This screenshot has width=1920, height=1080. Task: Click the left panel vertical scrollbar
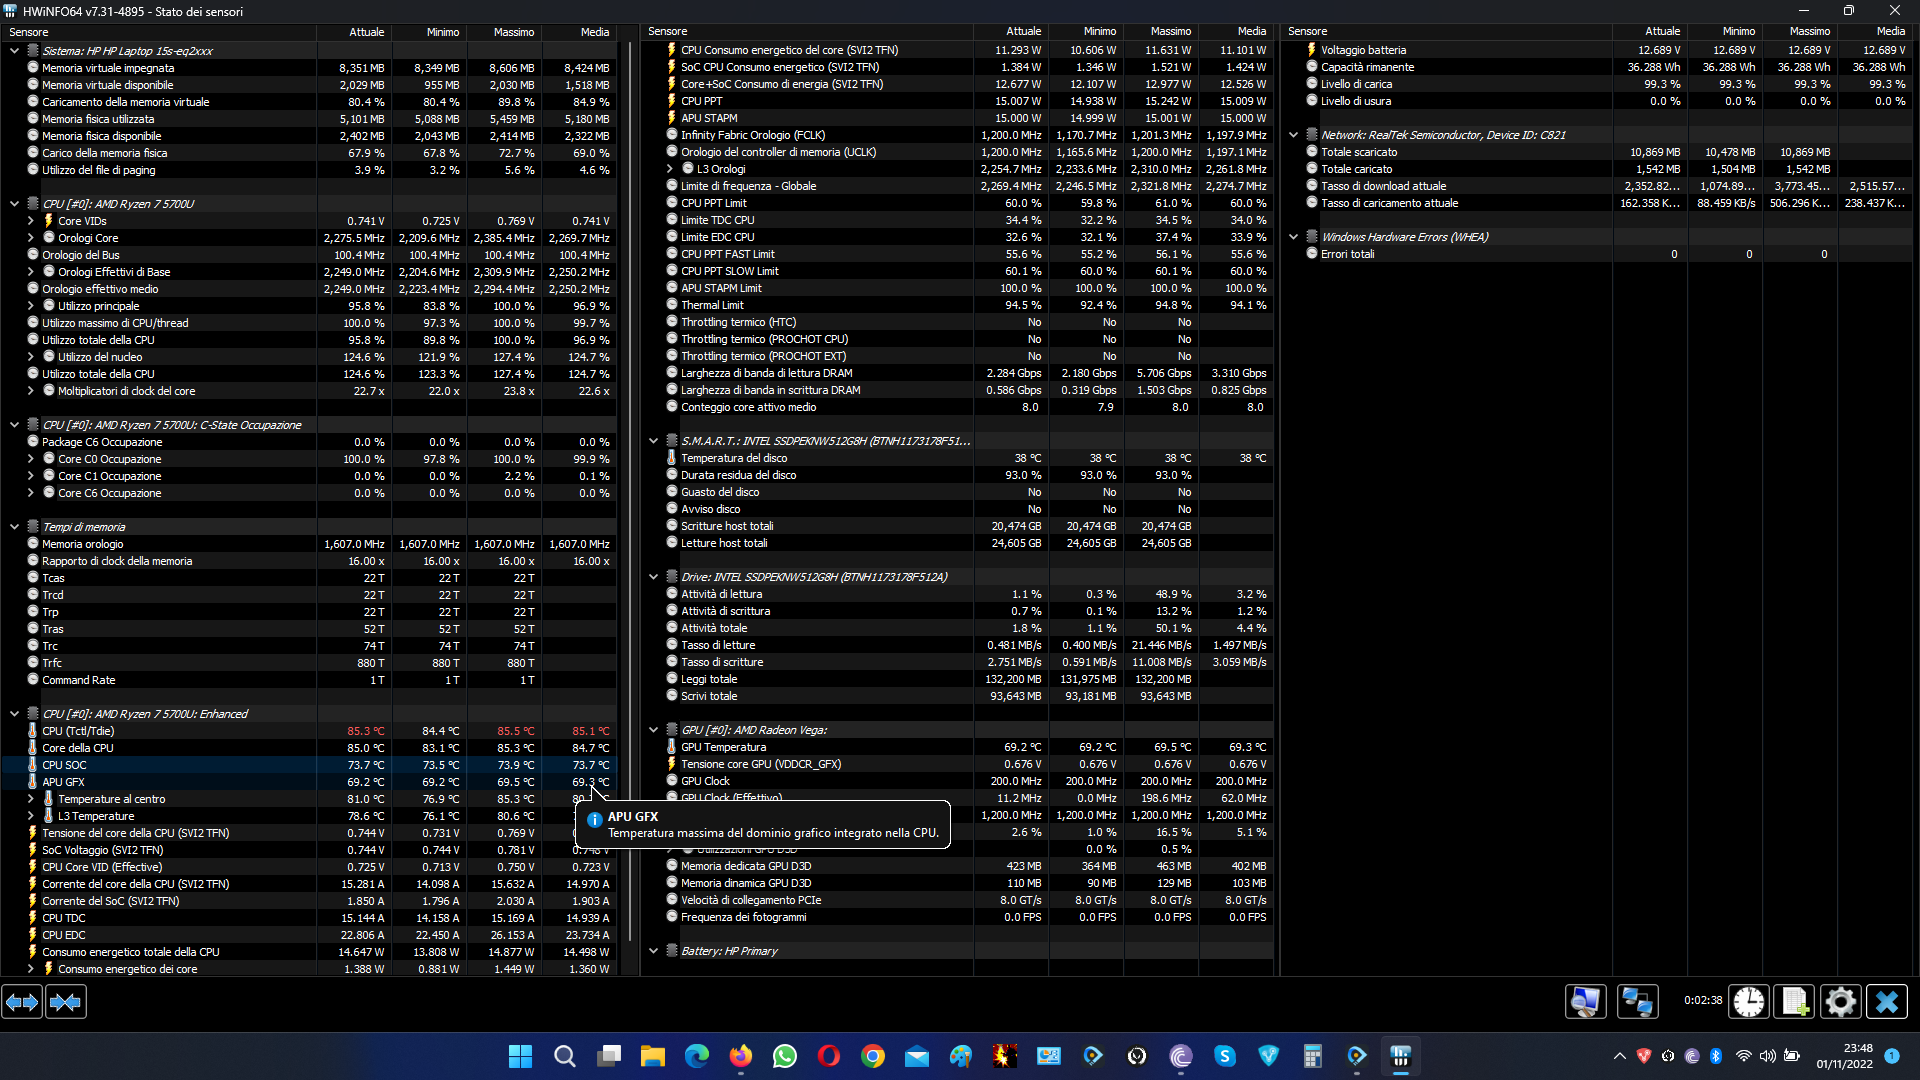point(630,490)
